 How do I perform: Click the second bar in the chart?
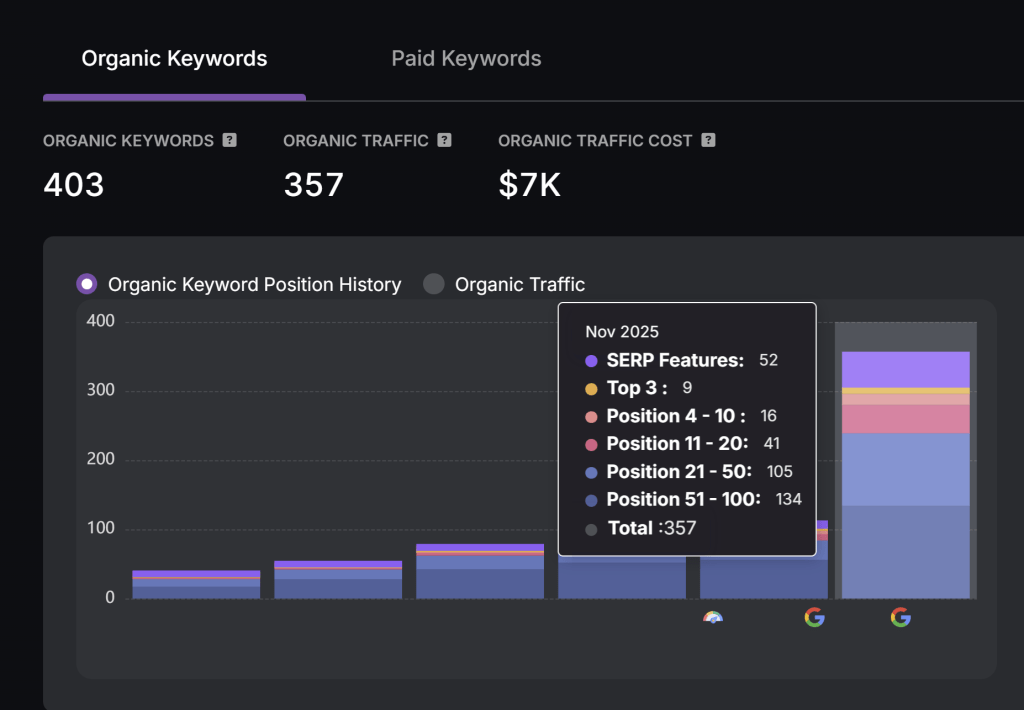pos(338,581)
